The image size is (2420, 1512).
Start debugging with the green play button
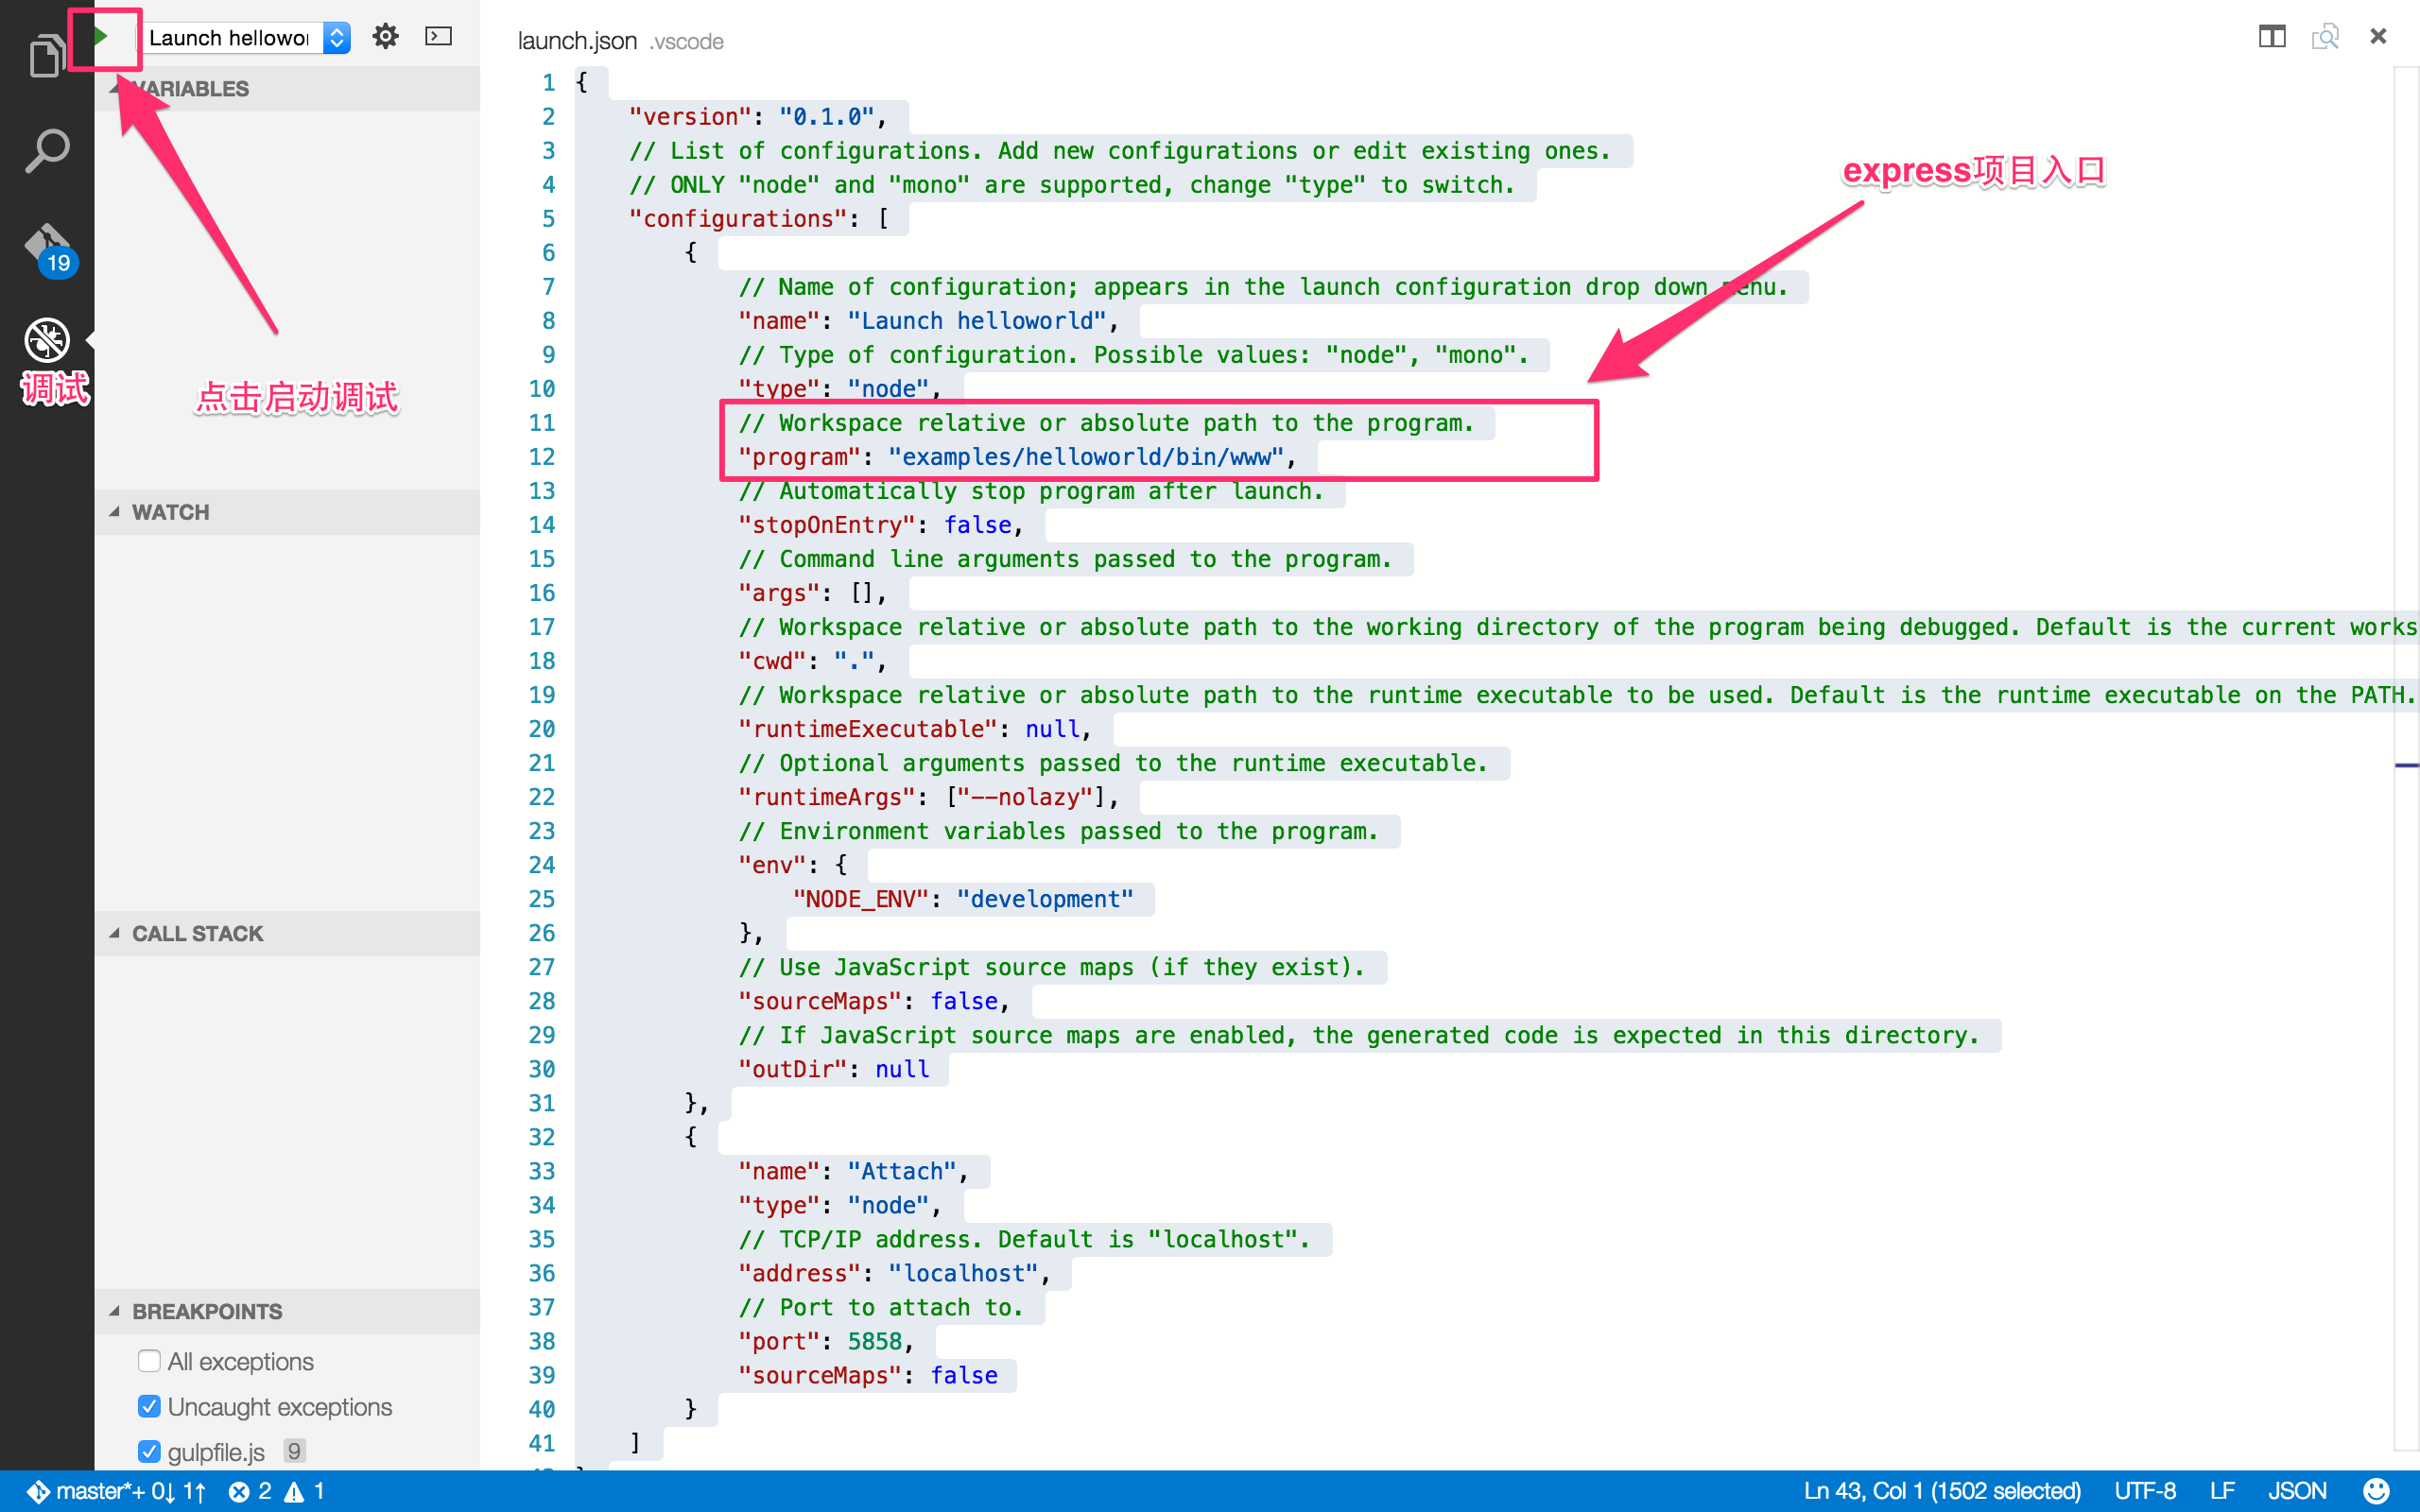click(101, 37)
